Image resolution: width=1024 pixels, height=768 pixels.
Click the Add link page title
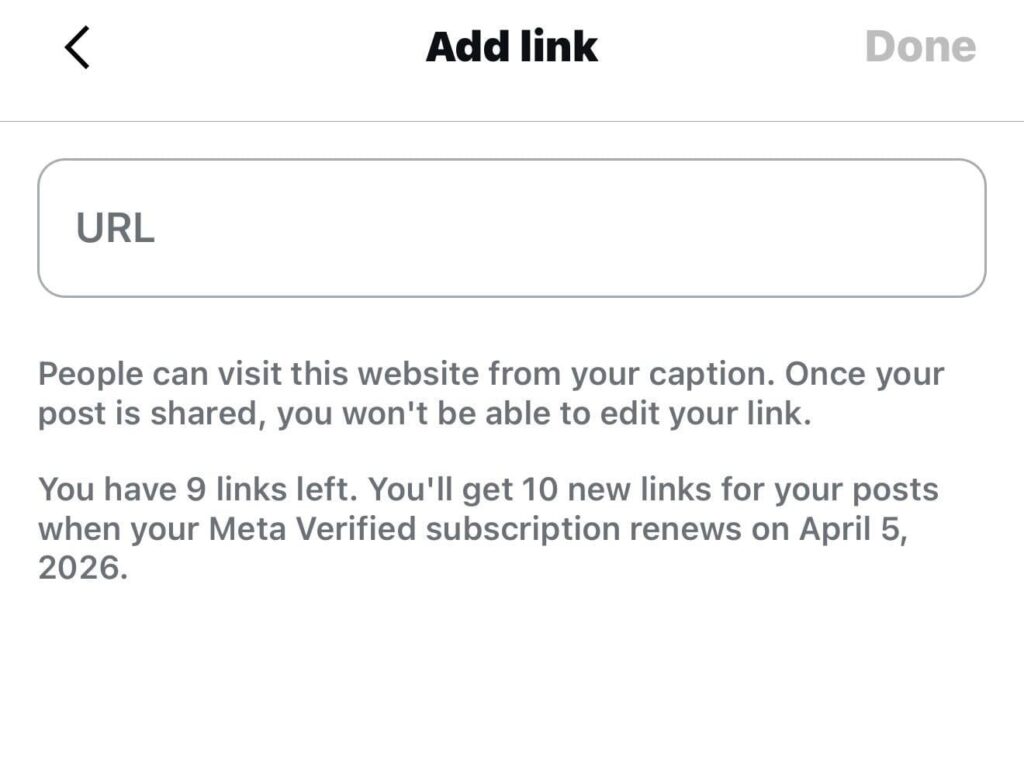511,47
